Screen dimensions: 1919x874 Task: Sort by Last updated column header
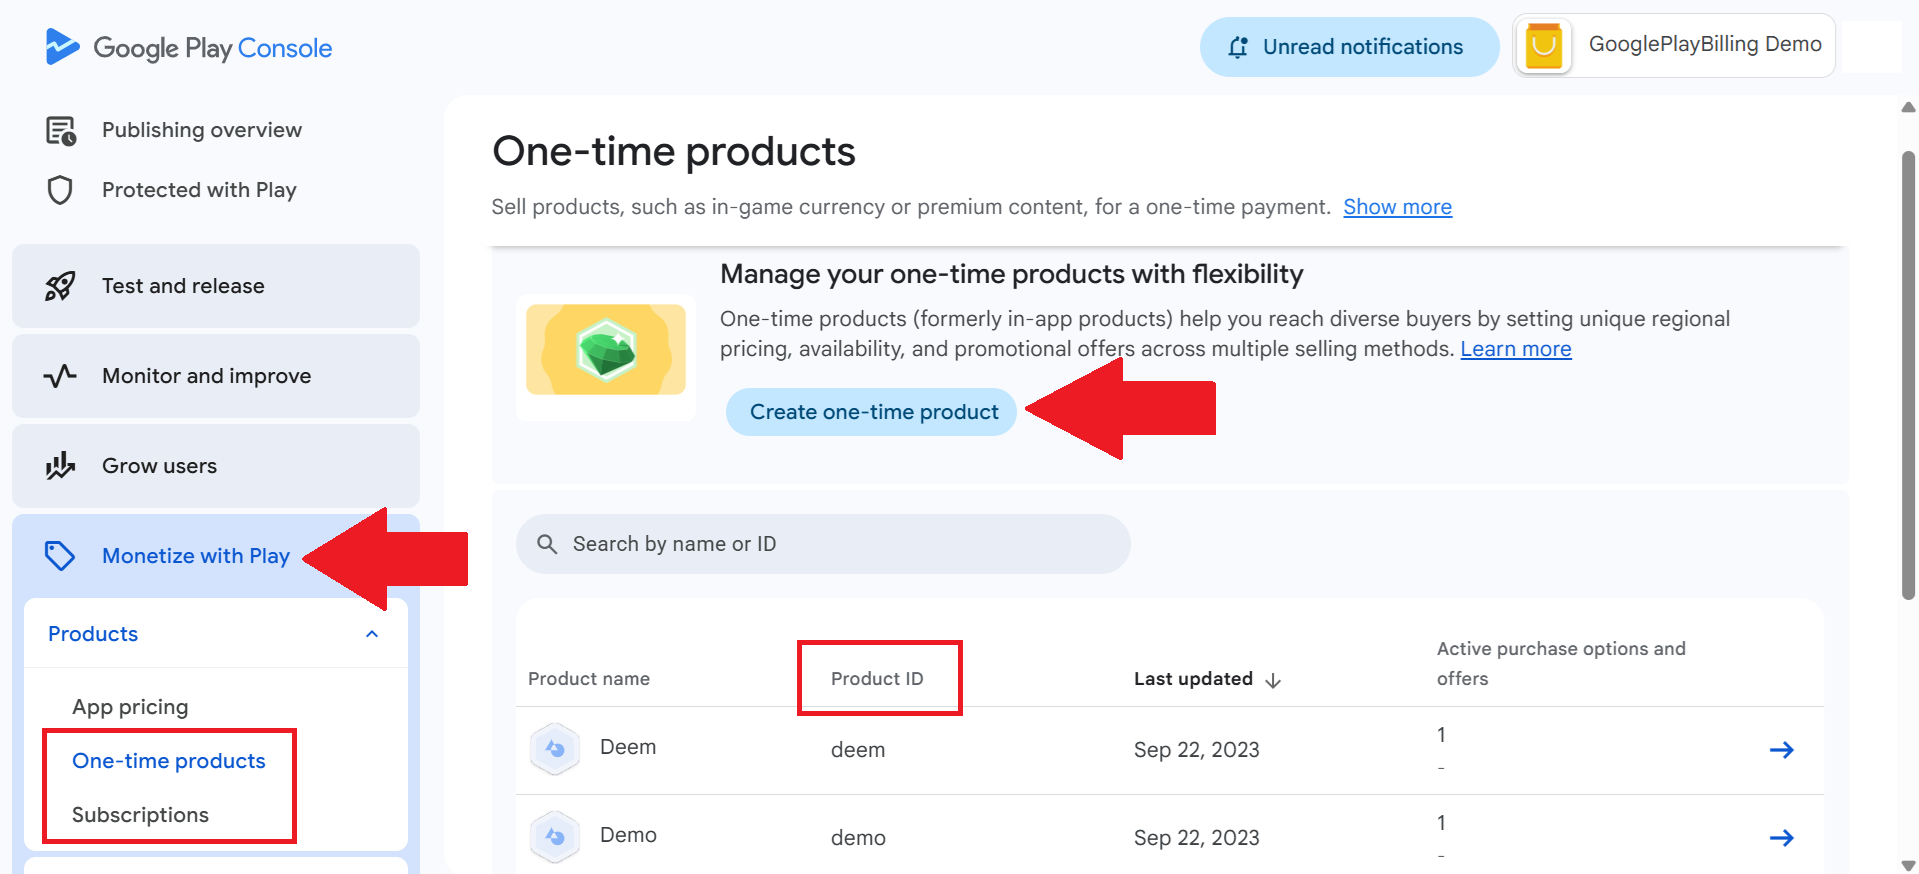click(1193, 679)
